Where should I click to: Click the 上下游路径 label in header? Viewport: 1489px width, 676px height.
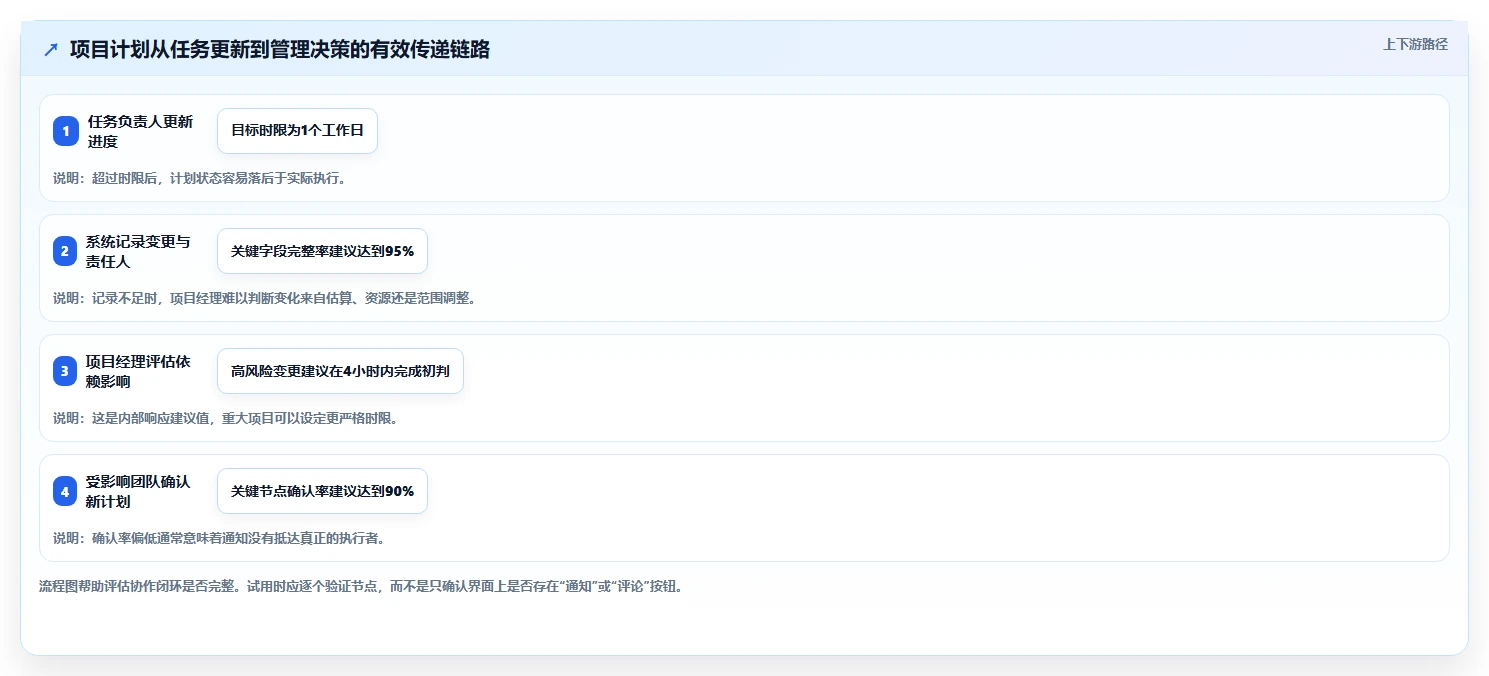[x=1415, y=44]
